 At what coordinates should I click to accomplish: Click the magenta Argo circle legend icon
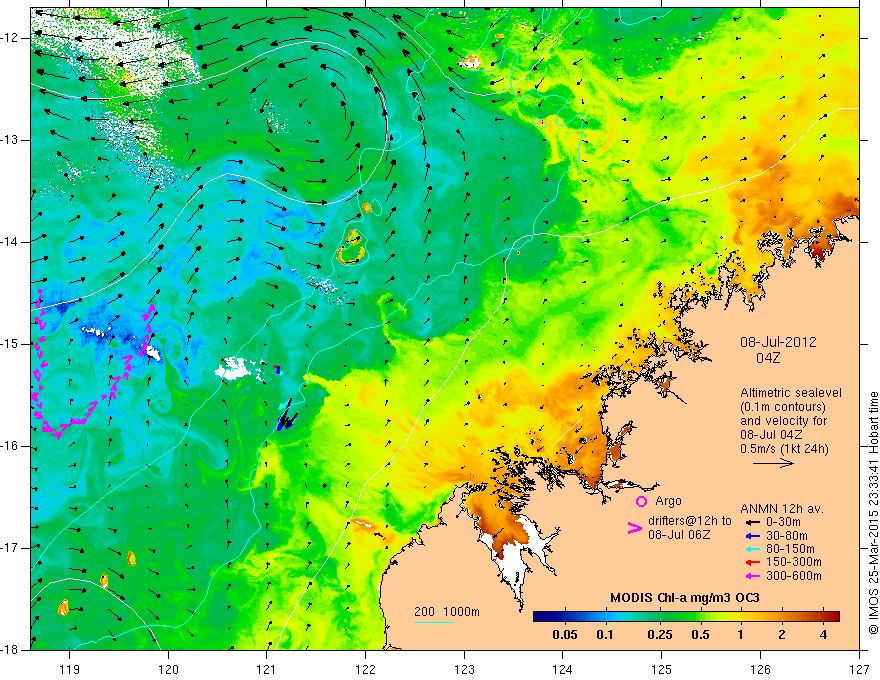click(641, 501)
